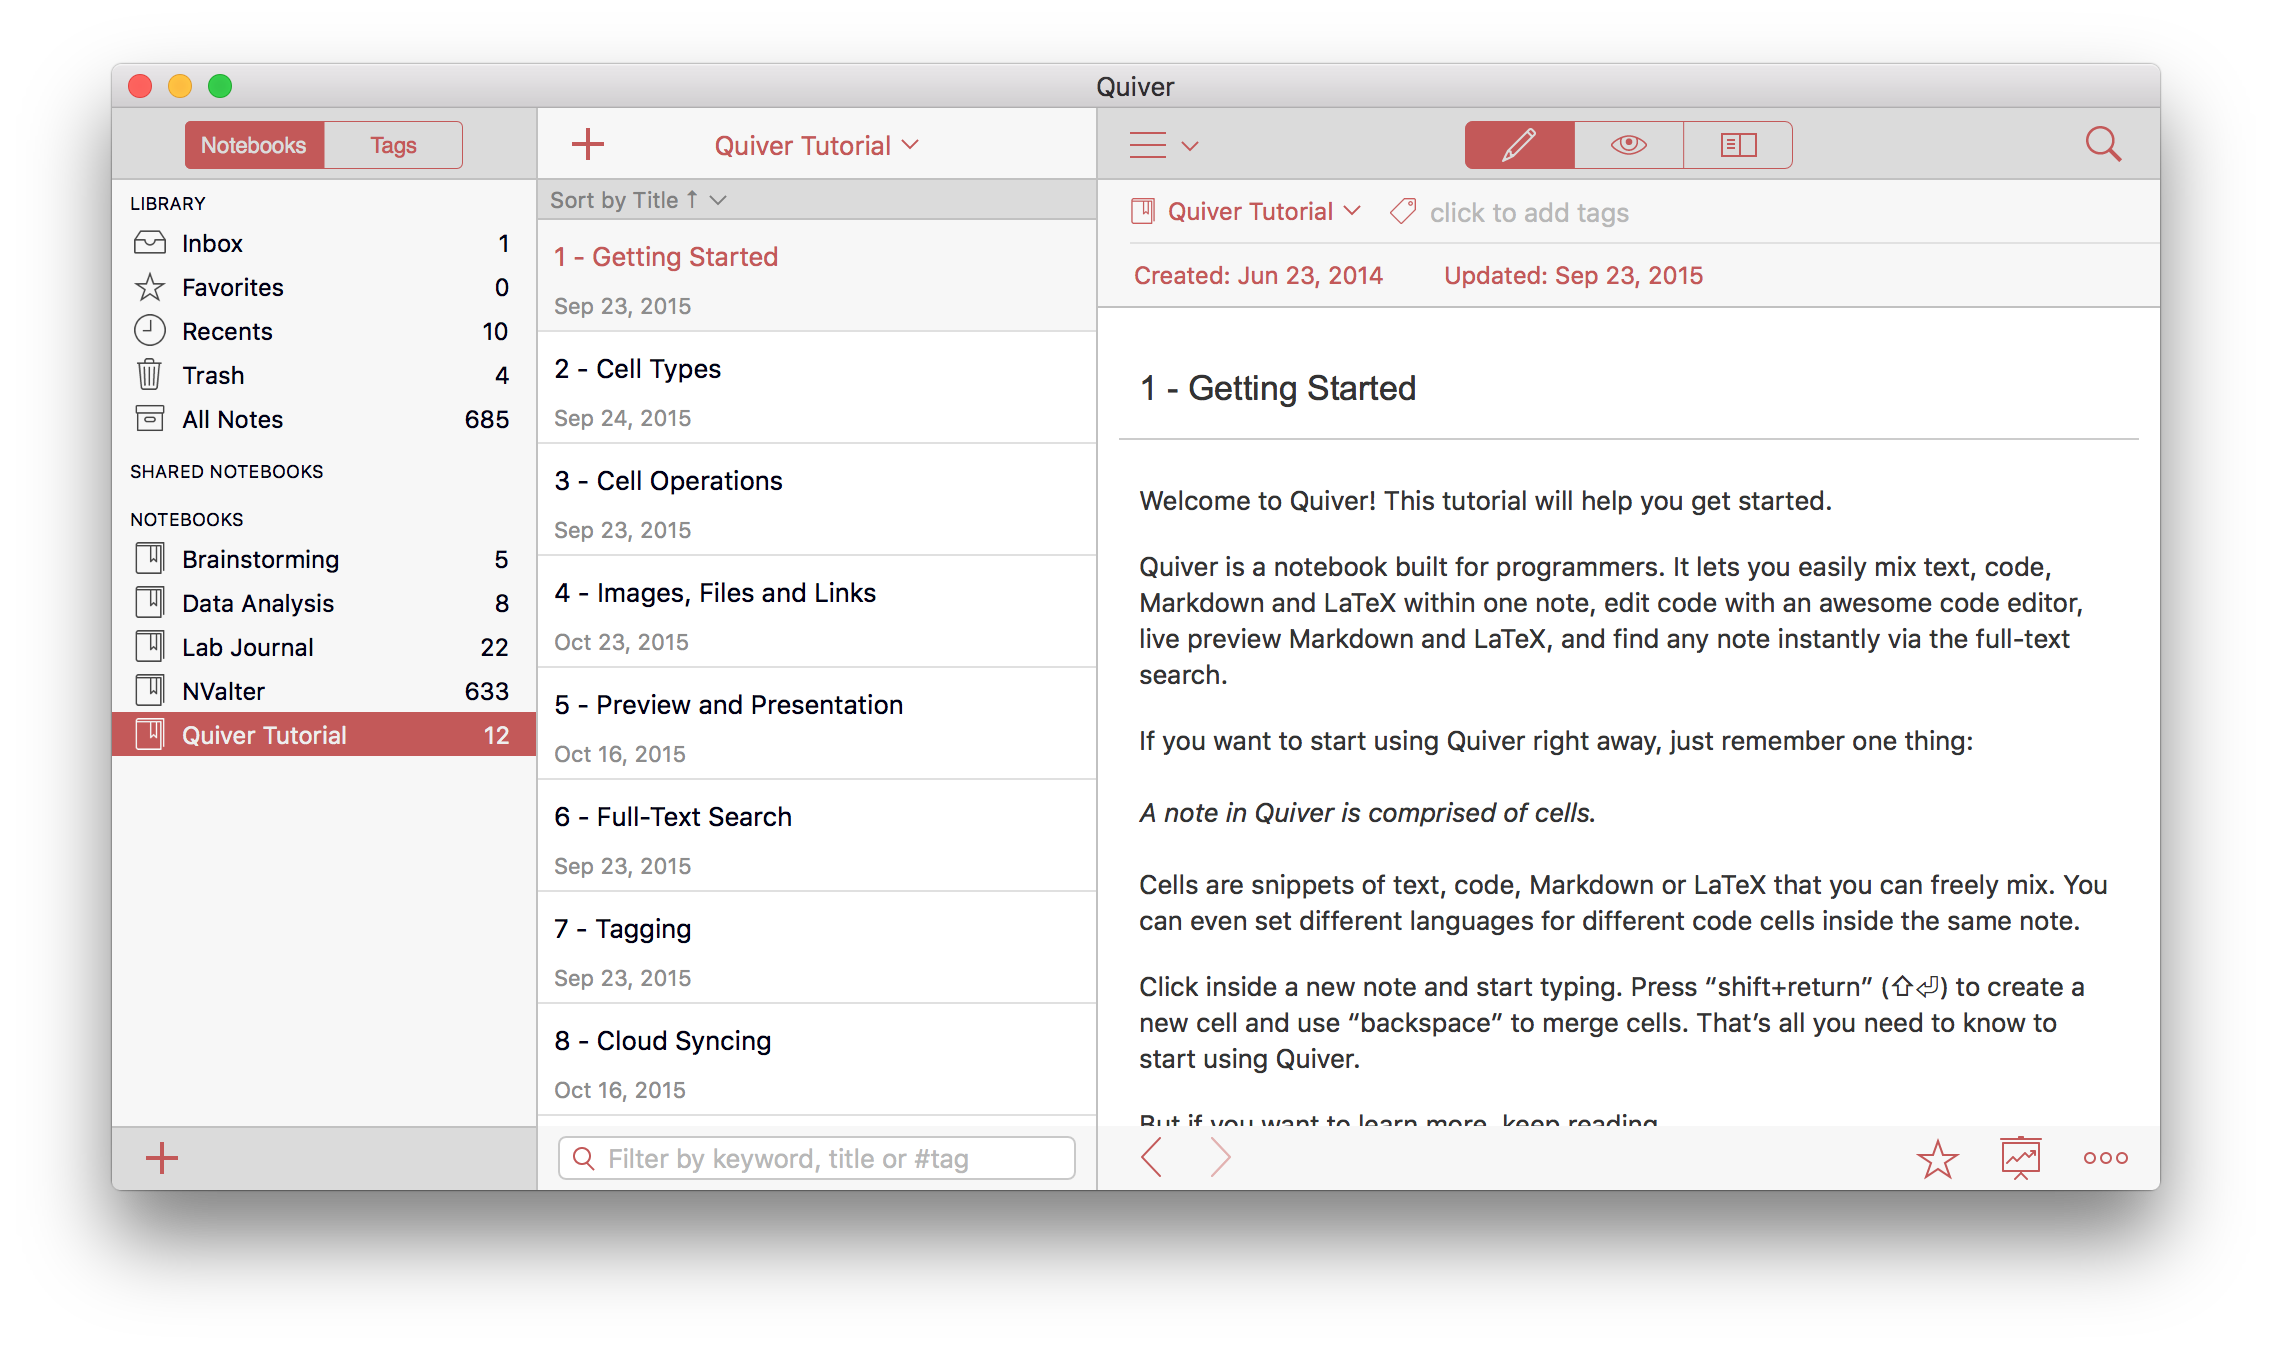Click the tag icon to add tags
Image resolution: width=2272 pixels, height=1350 pixels.
(1403, 212)
